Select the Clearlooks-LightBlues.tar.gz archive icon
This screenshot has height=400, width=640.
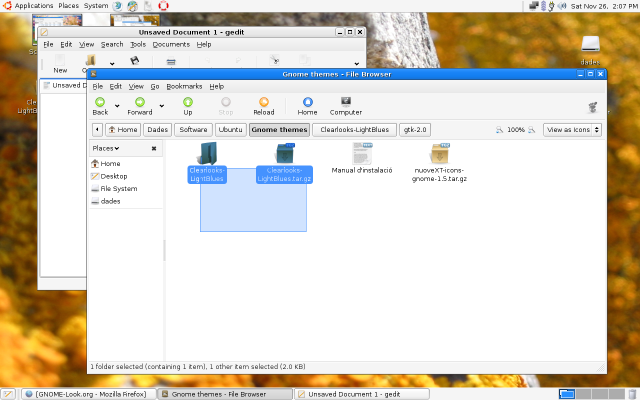coord(284,153)
